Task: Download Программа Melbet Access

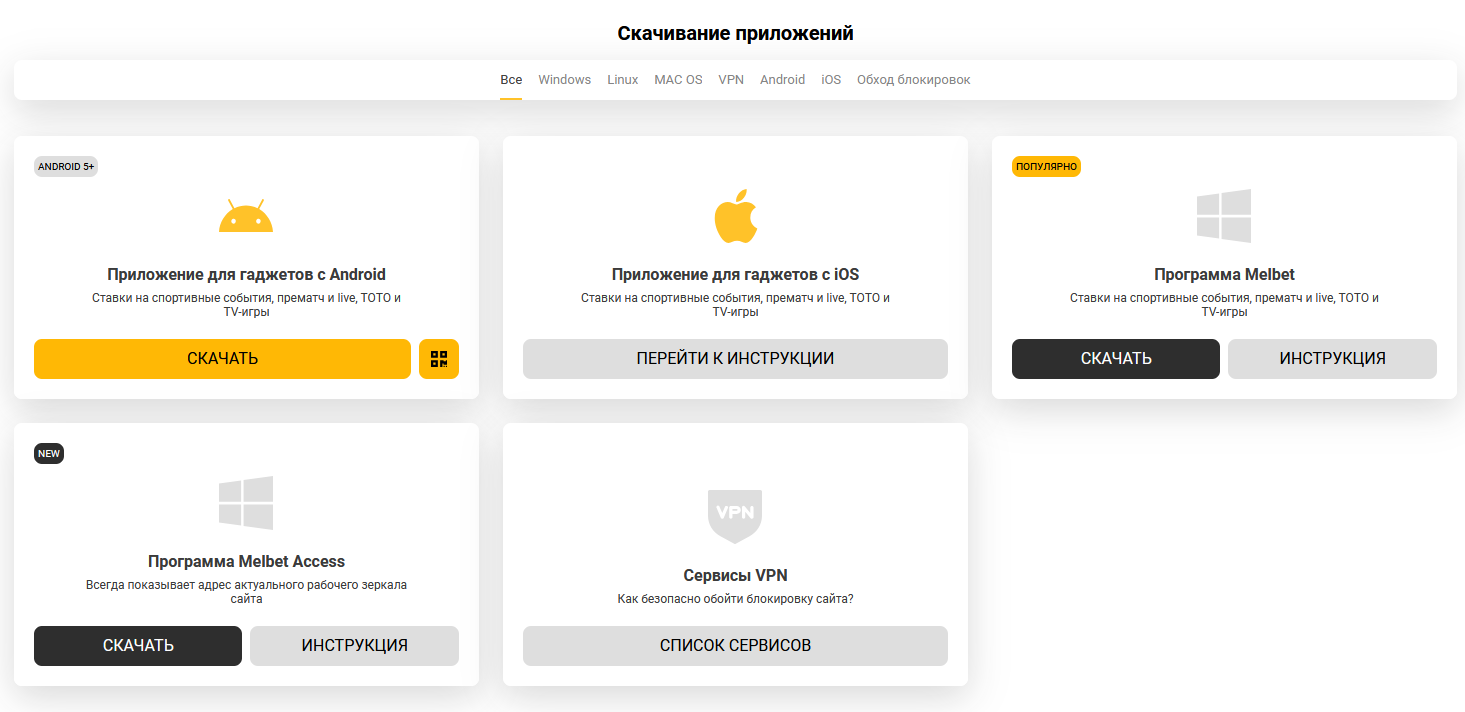Action: tap(137, 646)
